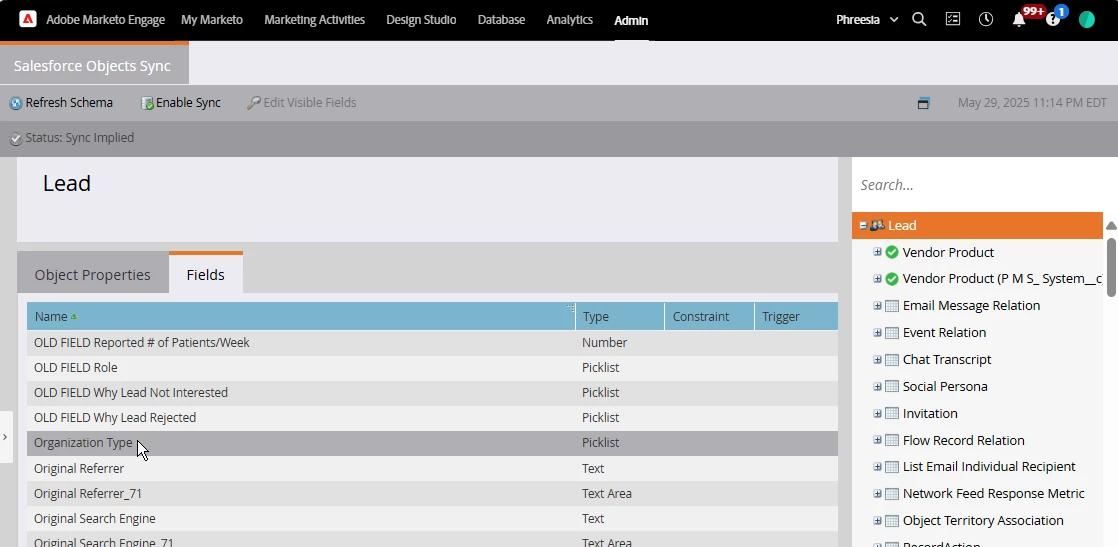Click the Lead people icon in tree
The image size is (1118, 547).
877,225
